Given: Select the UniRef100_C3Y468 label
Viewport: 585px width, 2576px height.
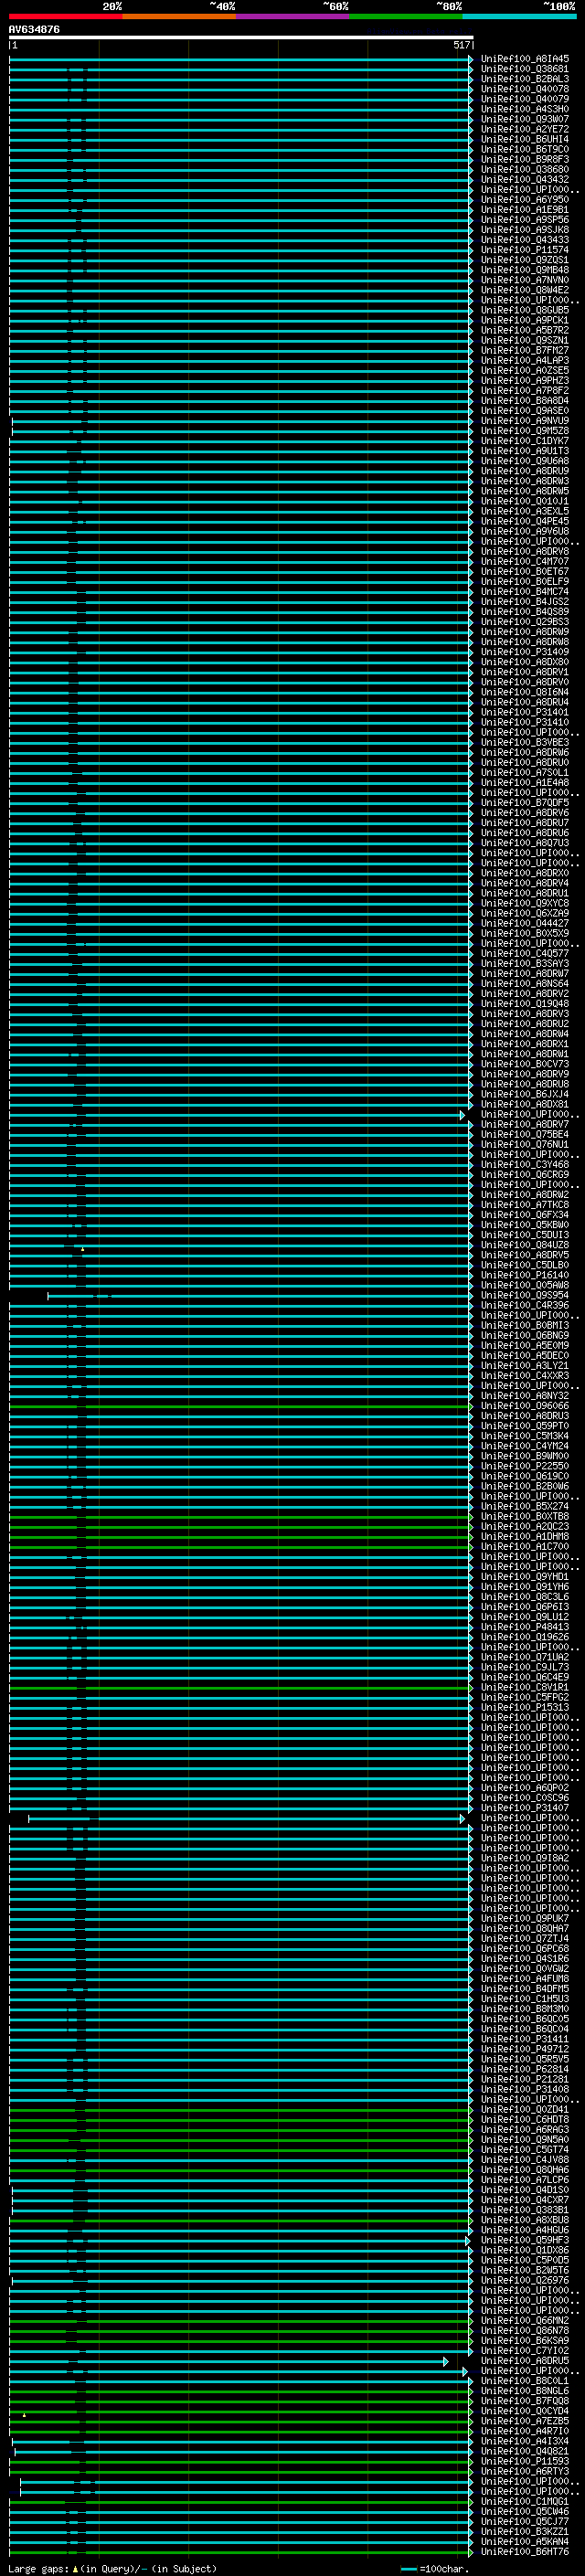Looking at the screenshot, I should [x=525, y=1164].
